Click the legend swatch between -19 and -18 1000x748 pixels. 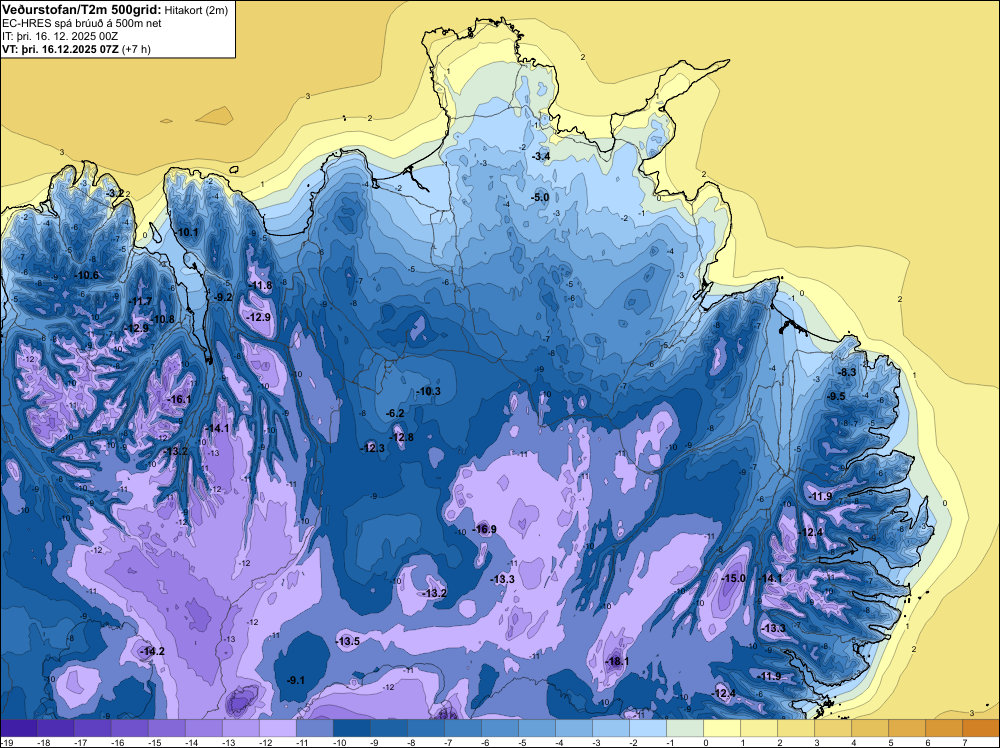(18, 728)
